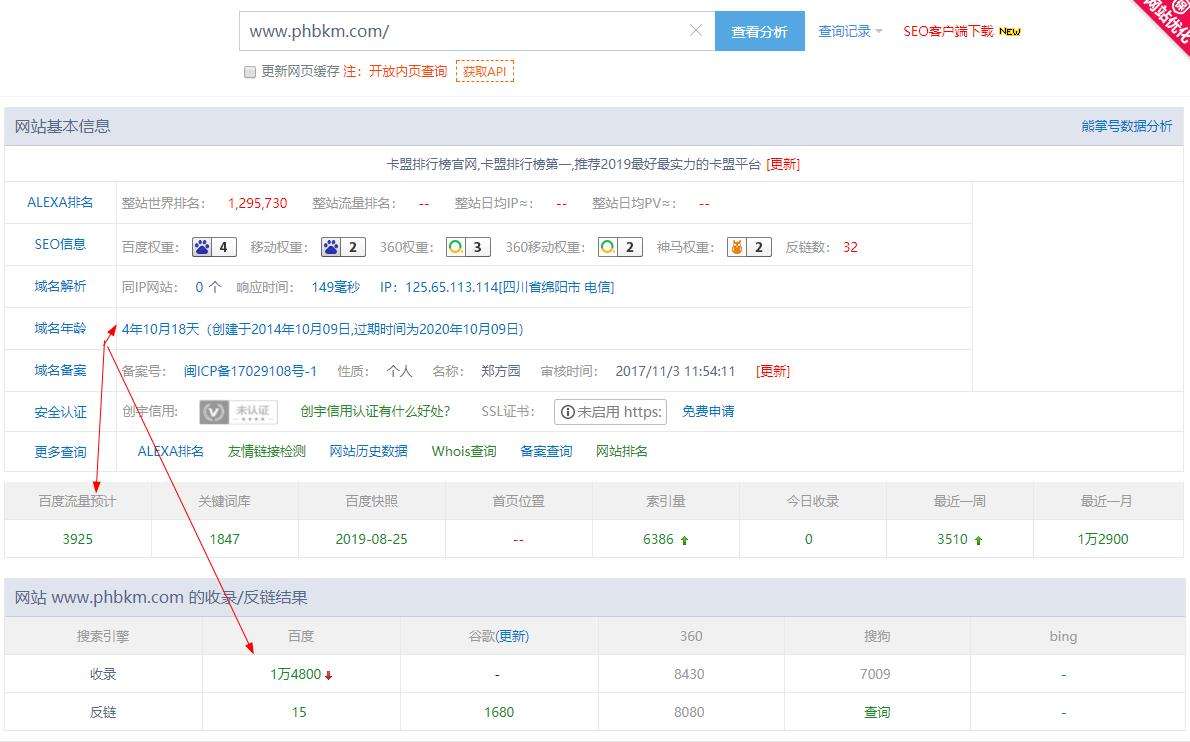Click the ICP number 闽ICP备17029108号-1
1190x742 pixels.
click(x=250, y=371)
